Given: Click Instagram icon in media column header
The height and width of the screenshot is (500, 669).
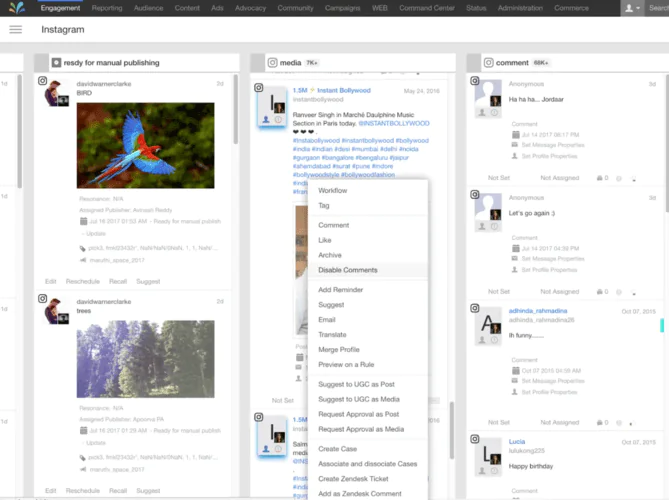Looking at the screenshot, I should click(272, 63).
